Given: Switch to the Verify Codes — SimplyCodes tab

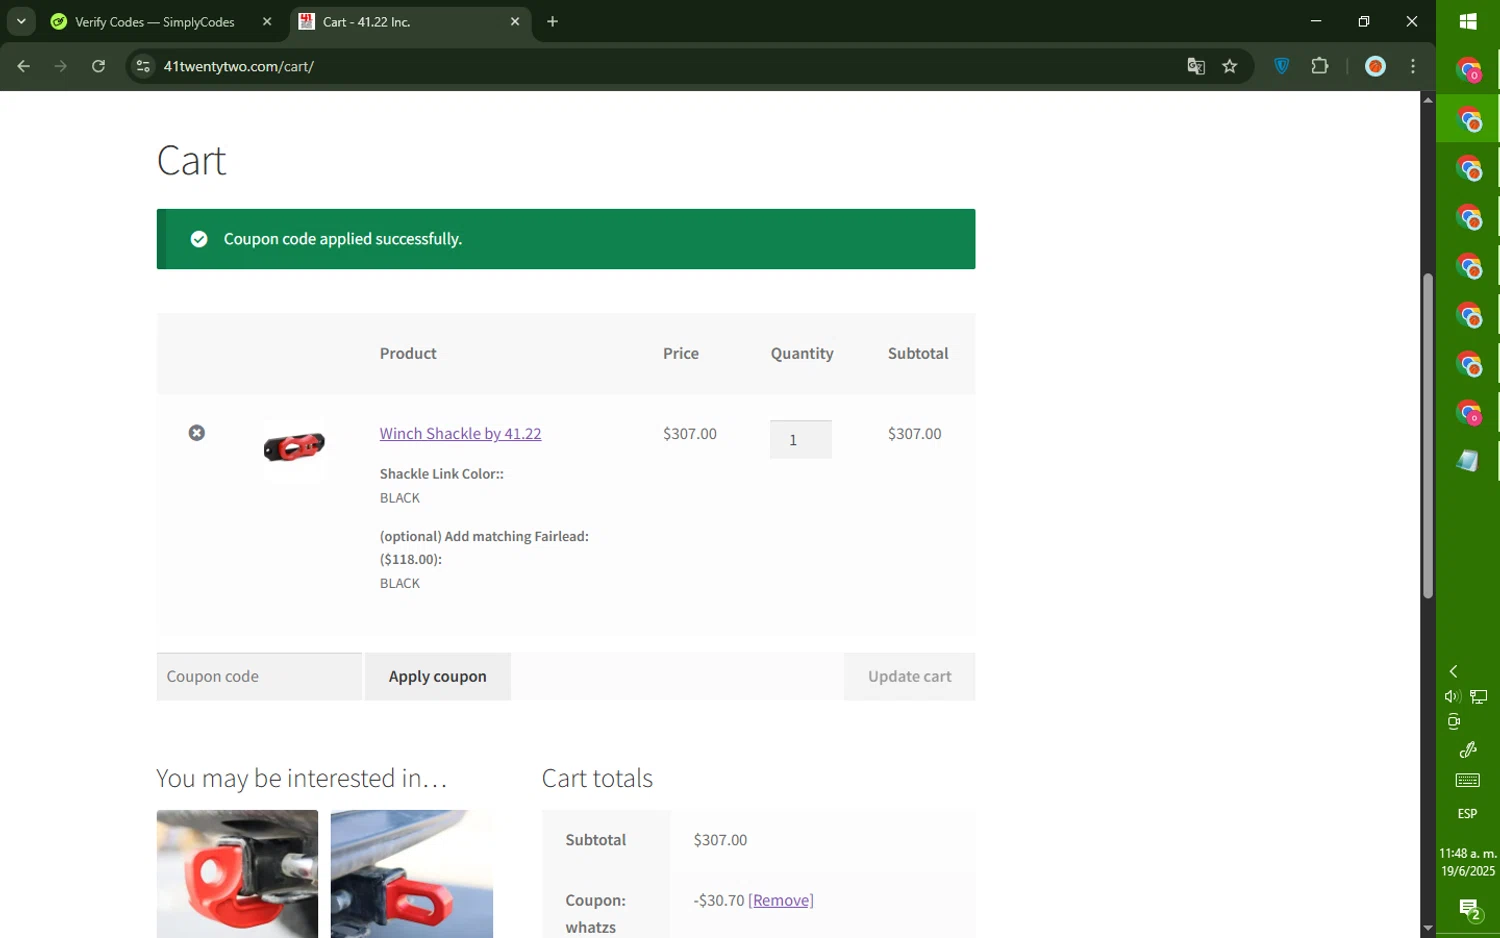Looking at the screenshot, I should [x=155, y=22].
